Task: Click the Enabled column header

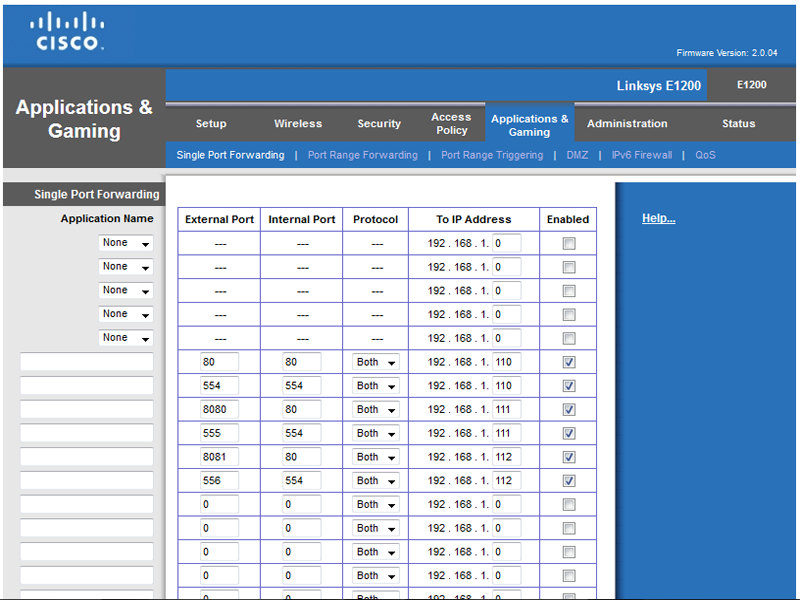Action: click(x=568, y=219)
